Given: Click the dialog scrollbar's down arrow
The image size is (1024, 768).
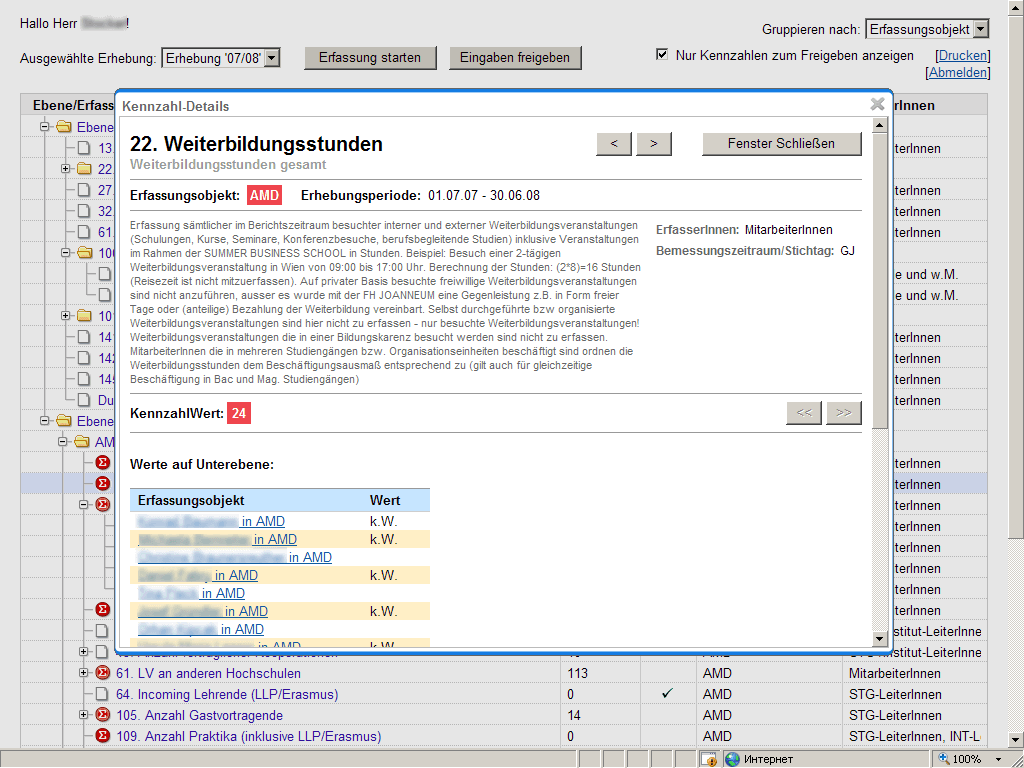Looking at the screenshot, I should coord(880,638).
